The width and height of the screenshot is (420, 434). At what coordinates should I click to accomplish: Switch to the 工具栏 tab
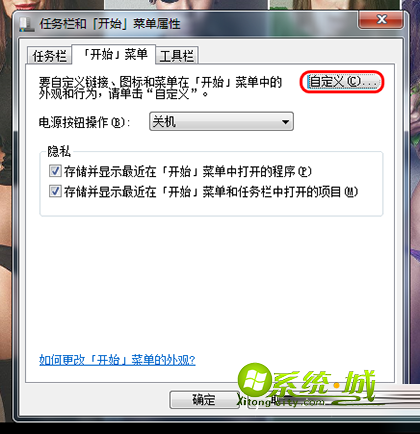tap(177, 55)
